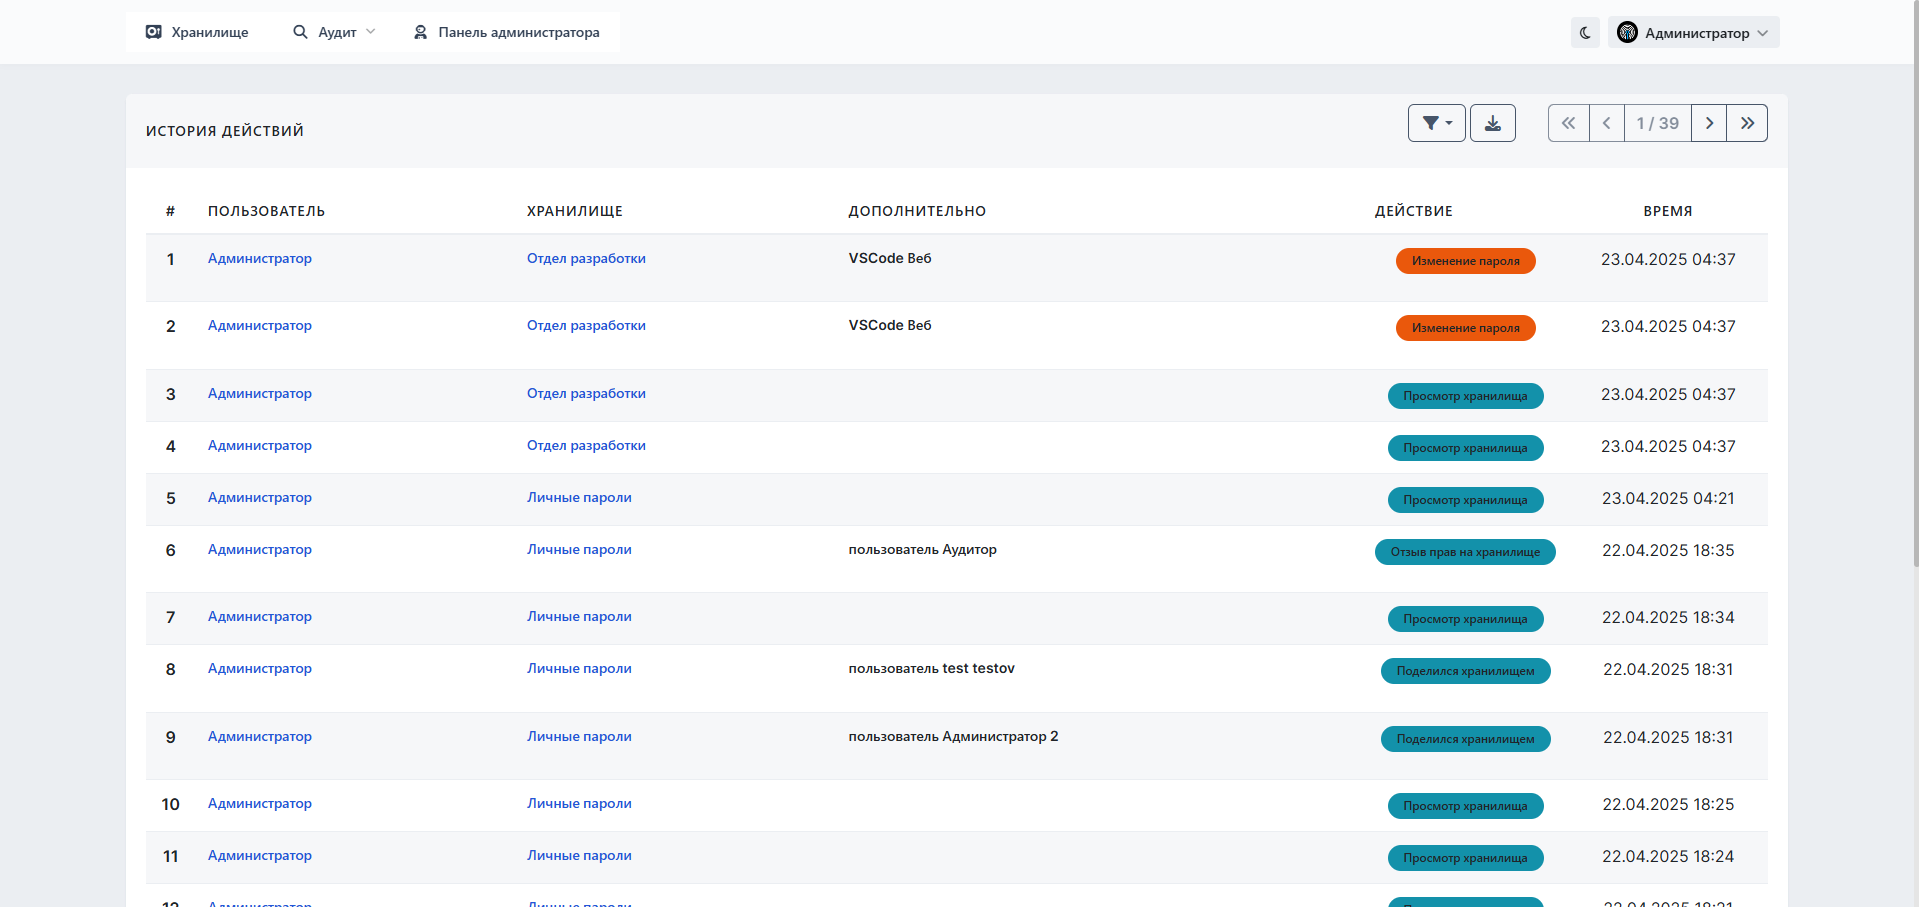This screenshot has height=907, width=1919.
Task: Open the filter funnel dropdown
Action: 1436,123
